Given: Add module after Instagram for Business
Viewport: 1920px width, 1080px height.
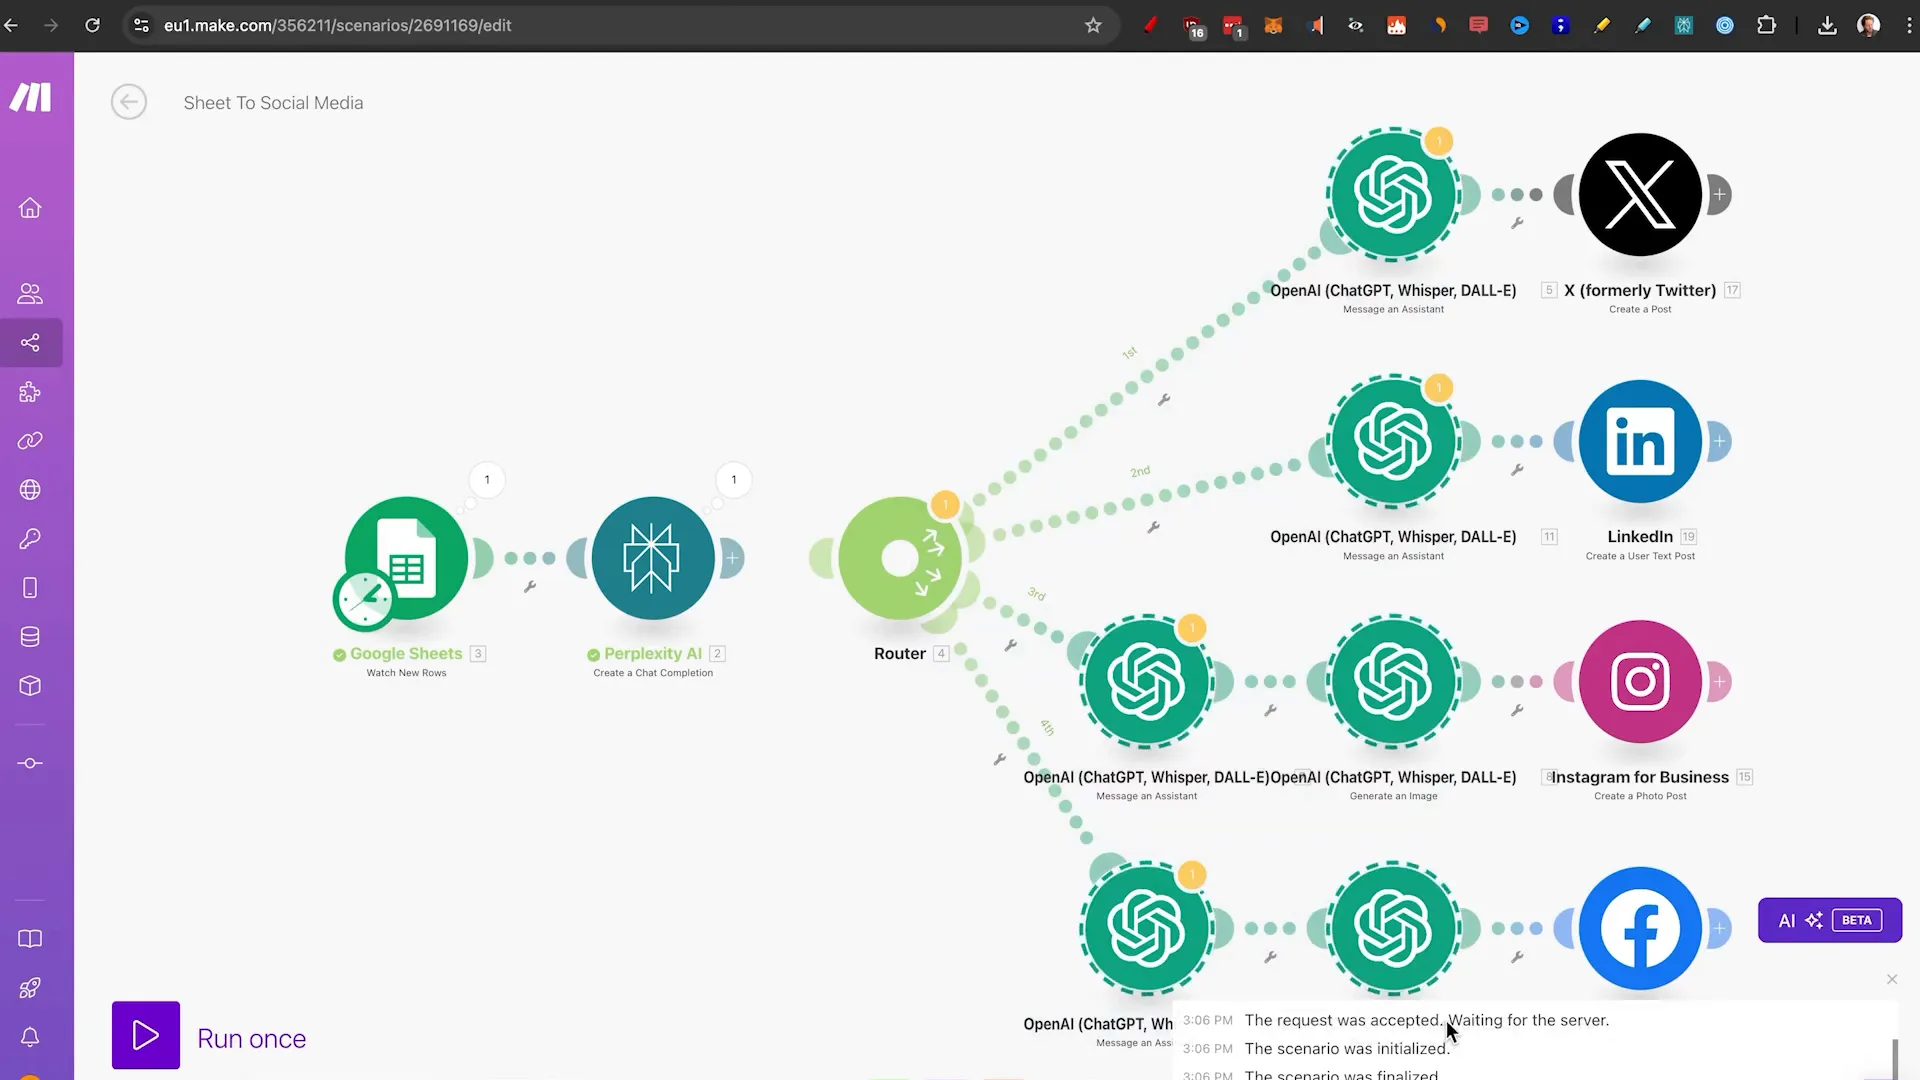Looking at the screenshot, I should click(x=1719, y=682).
